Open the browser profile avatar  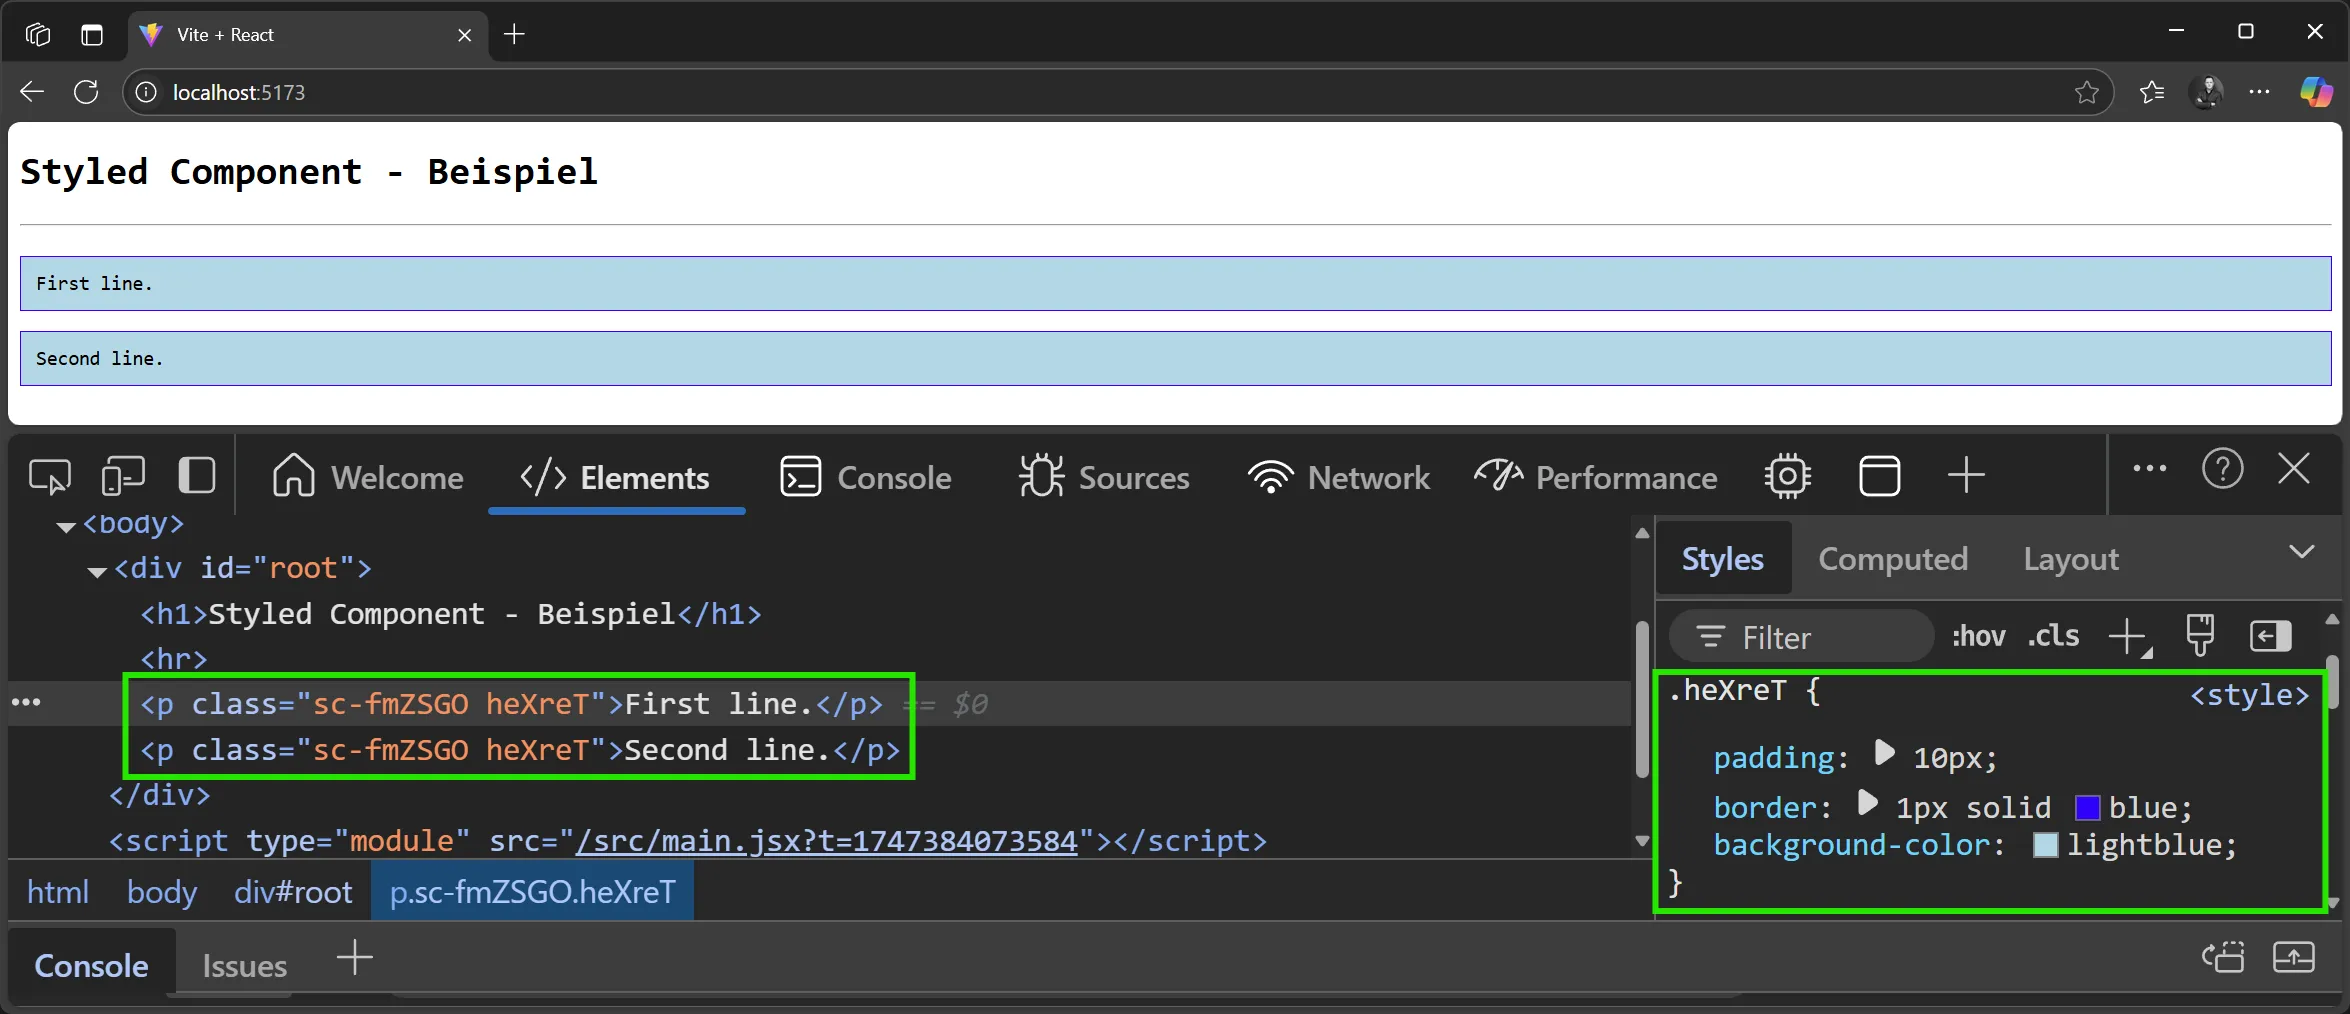(x=2206, y=92)
